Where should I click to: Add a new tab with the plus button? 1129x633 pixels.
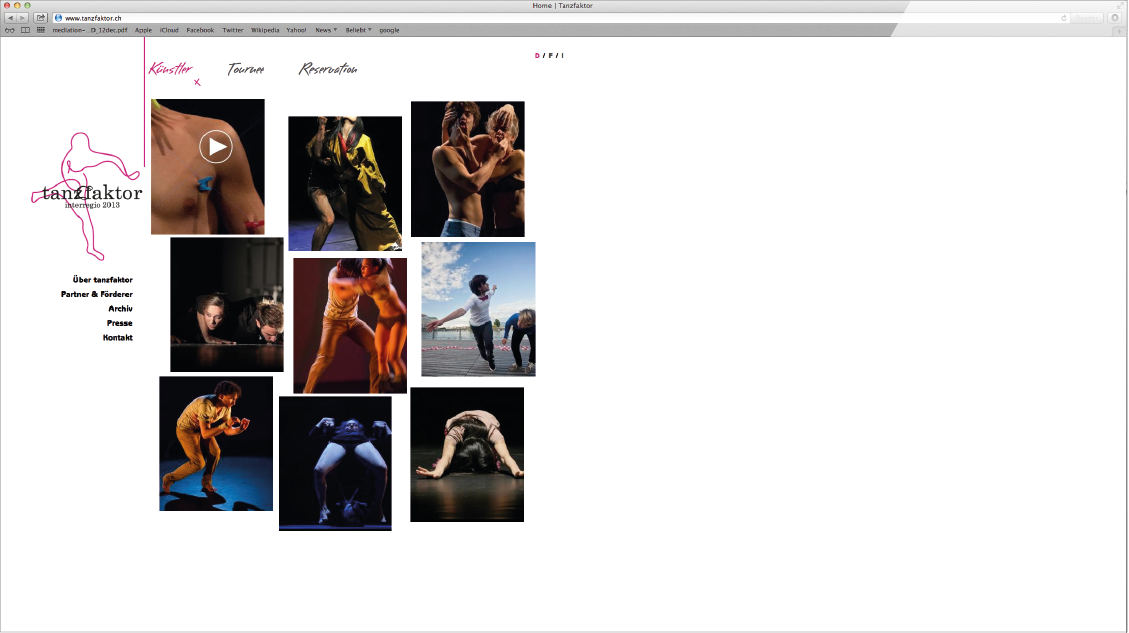click(x=1119, y=31)
